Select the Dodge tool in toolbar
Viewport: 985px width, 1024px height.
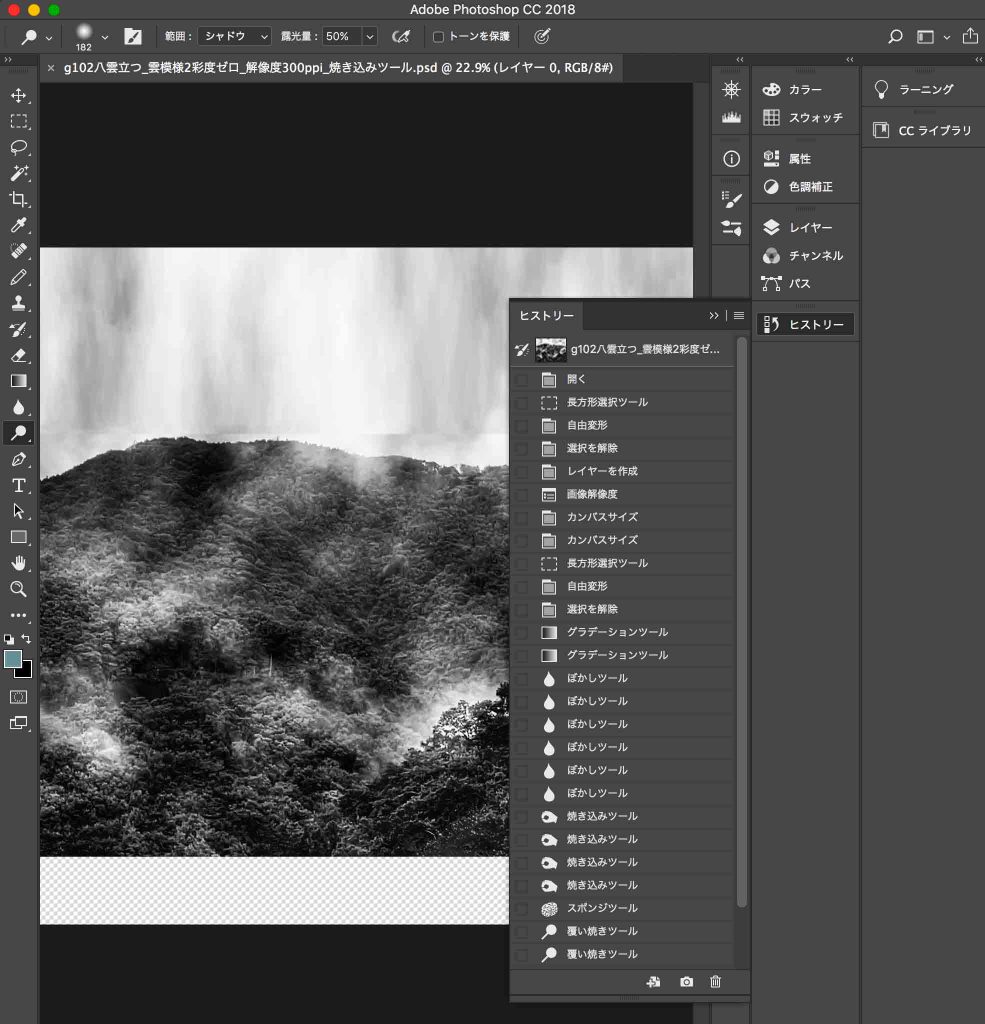(18, 433)
